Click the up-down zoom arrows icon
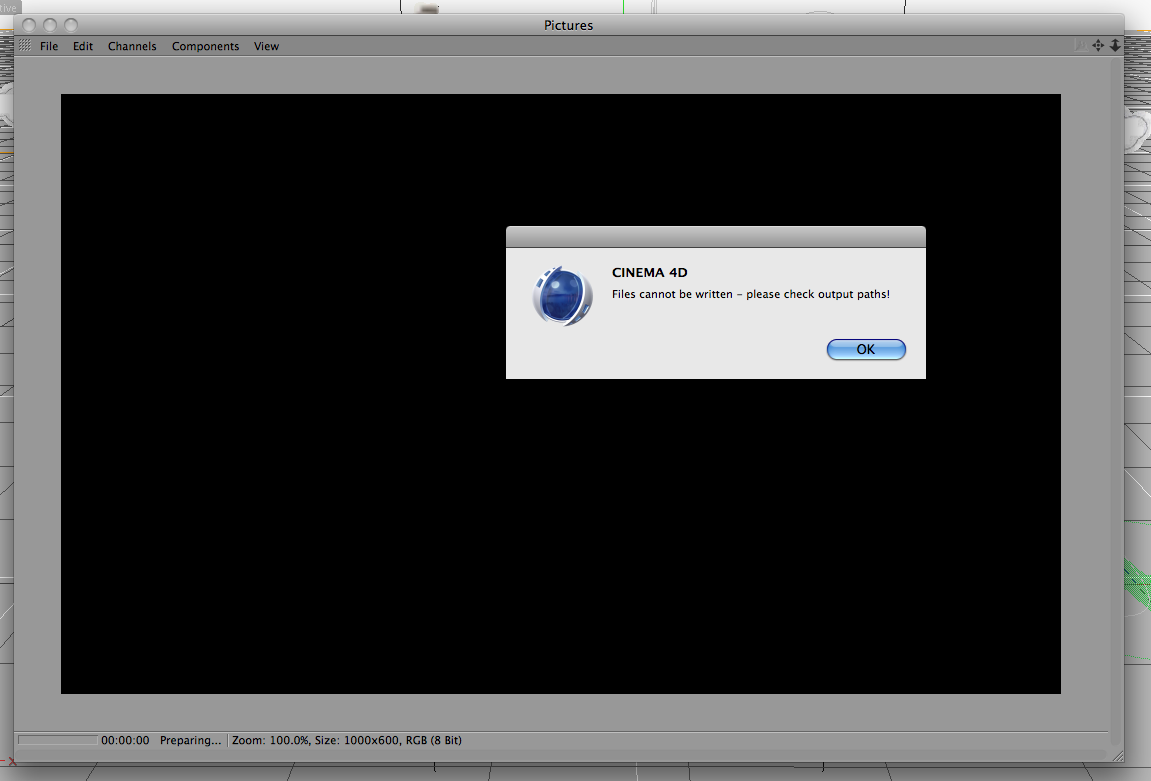Image resolution: width=1151 pixels, height=781 pixels. [1115, 46]
